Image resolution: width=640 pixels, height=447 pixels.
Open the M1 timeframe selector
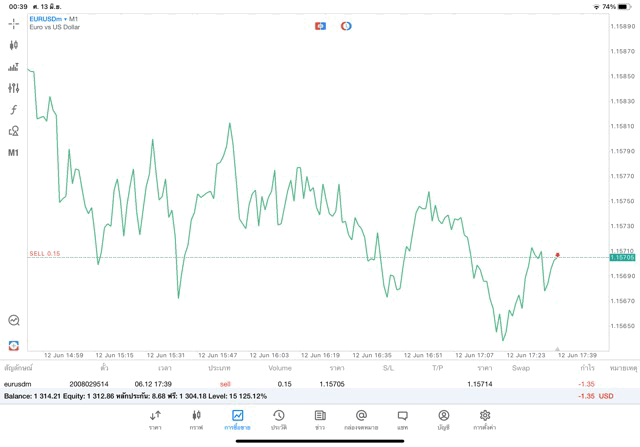point(14,153)
